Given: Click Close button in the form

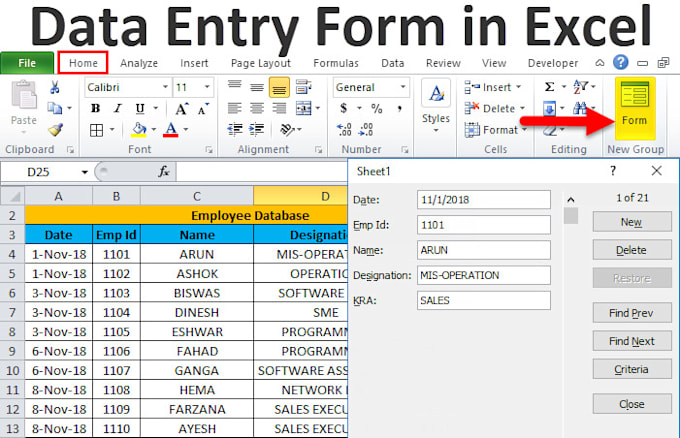Looking at the screenshot, I should coord(632,404).
